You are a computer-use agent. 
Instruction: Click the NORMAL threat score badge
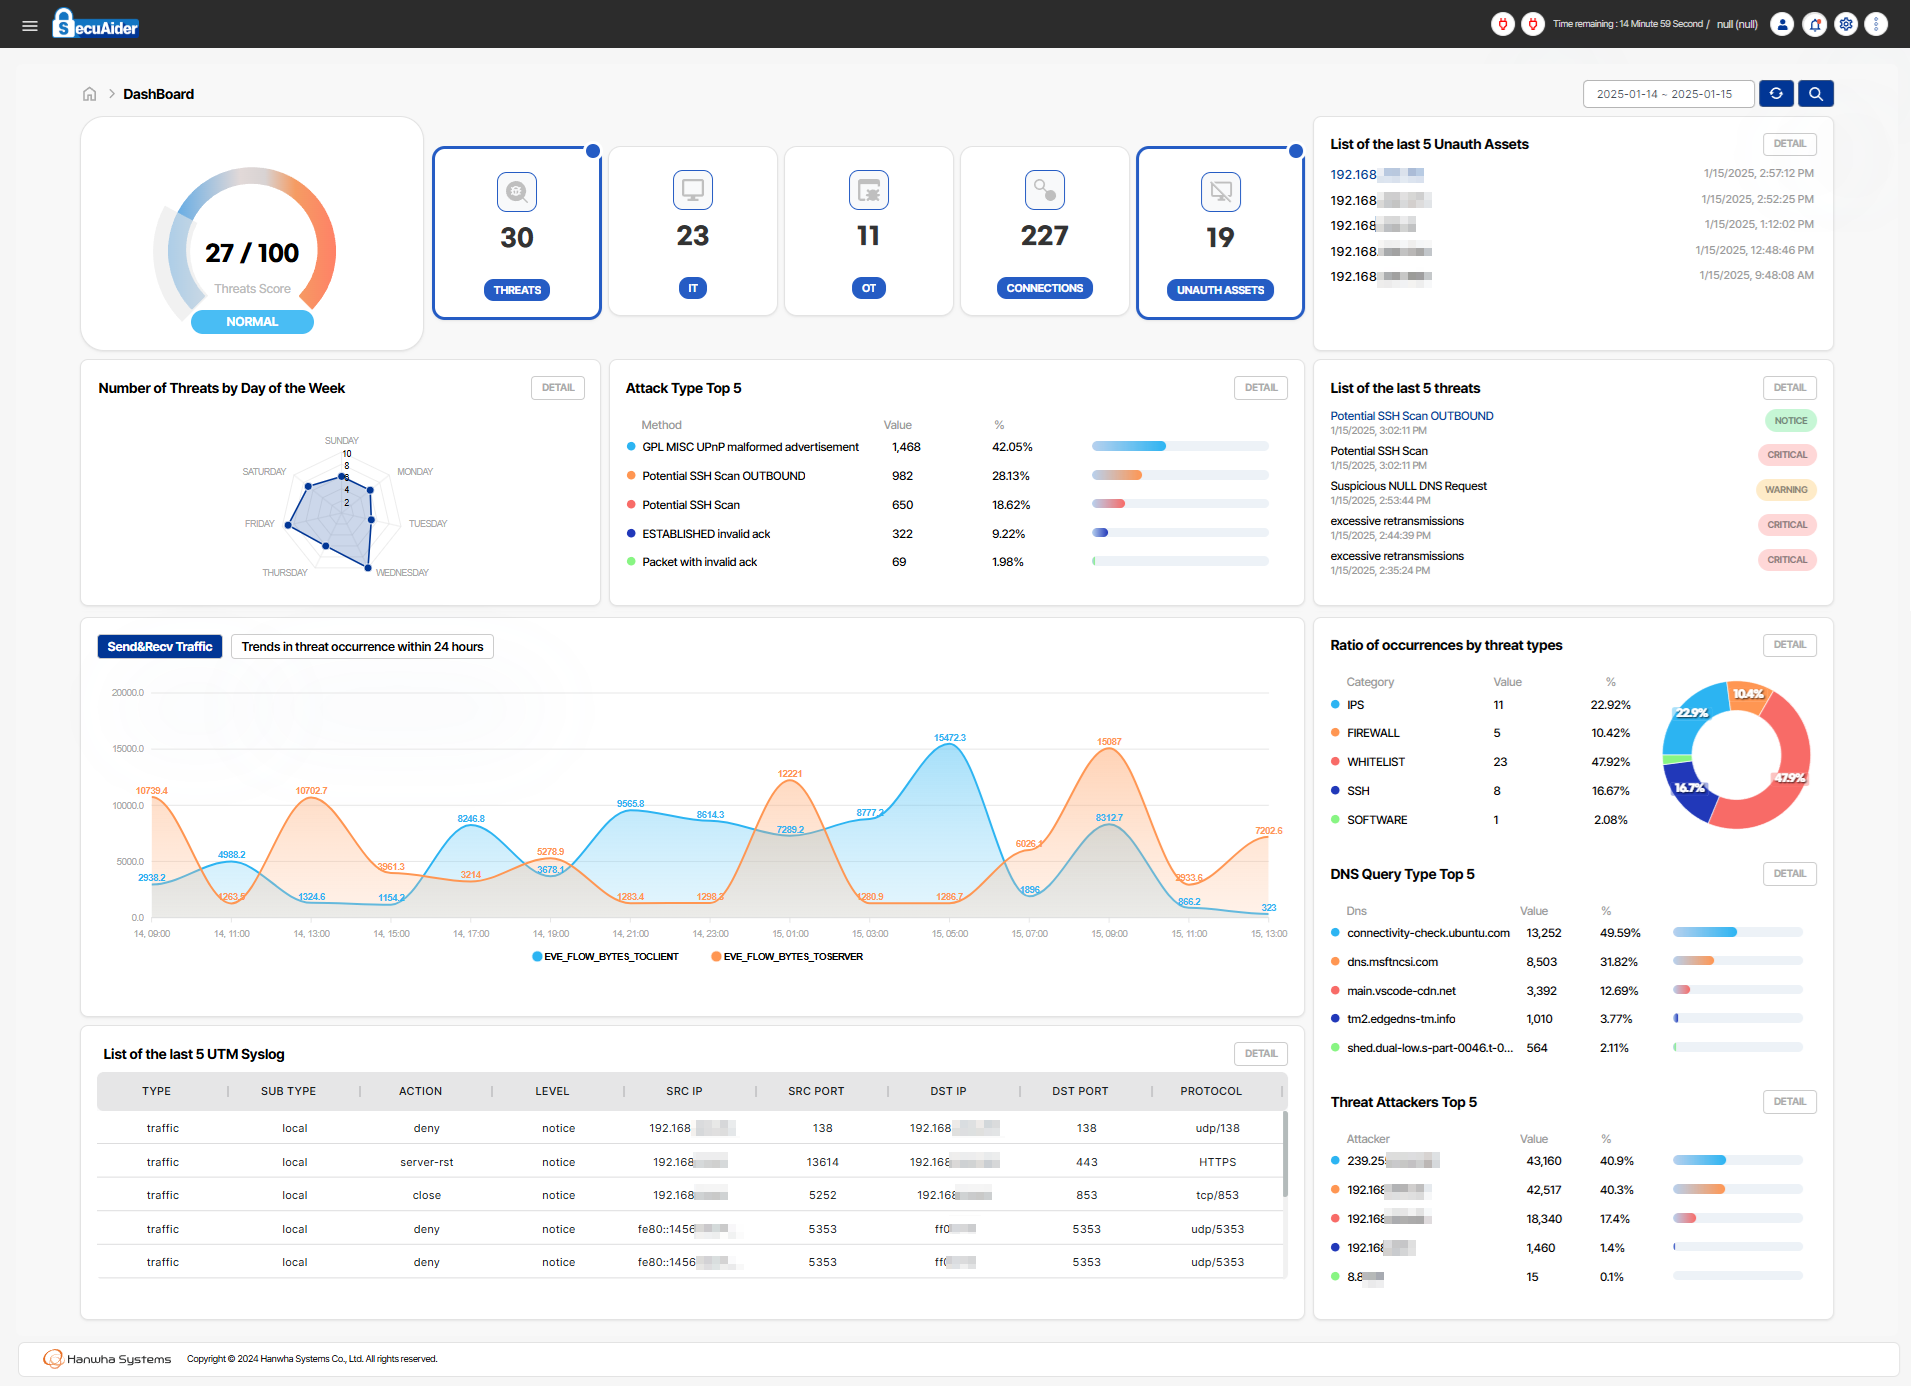tap(252, 322)
